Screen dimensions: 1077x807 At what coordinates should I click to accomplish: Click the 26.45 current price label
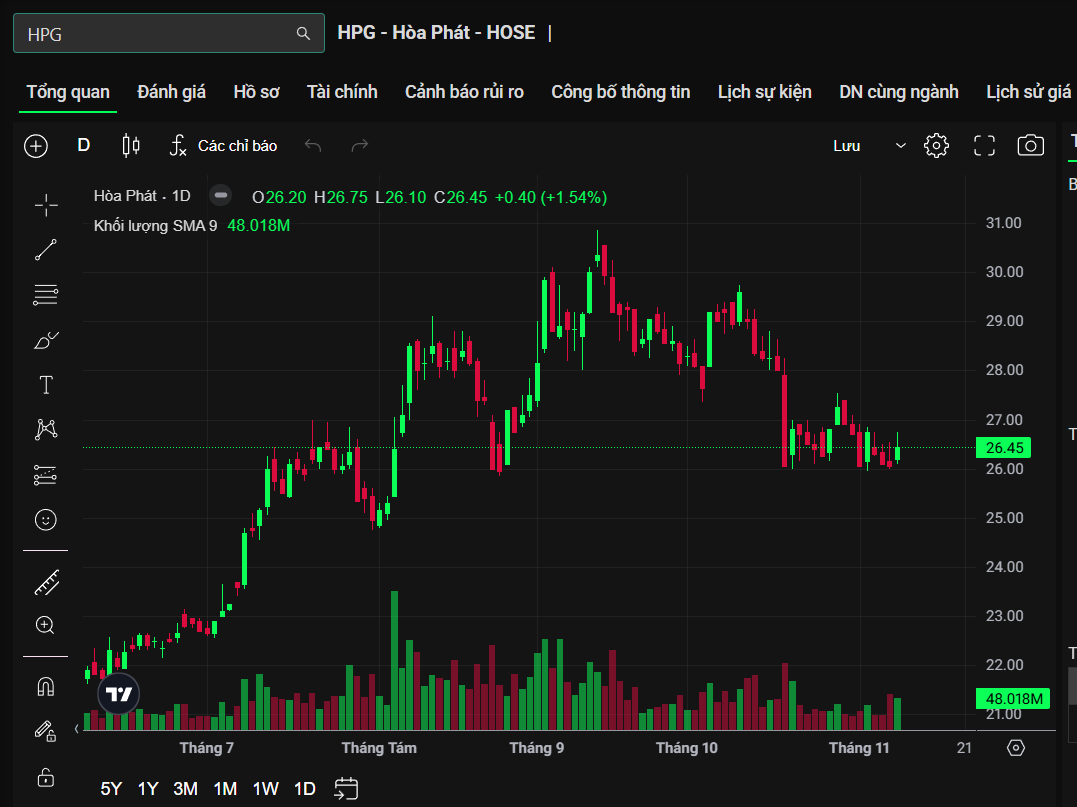(x=1003, y=448)
